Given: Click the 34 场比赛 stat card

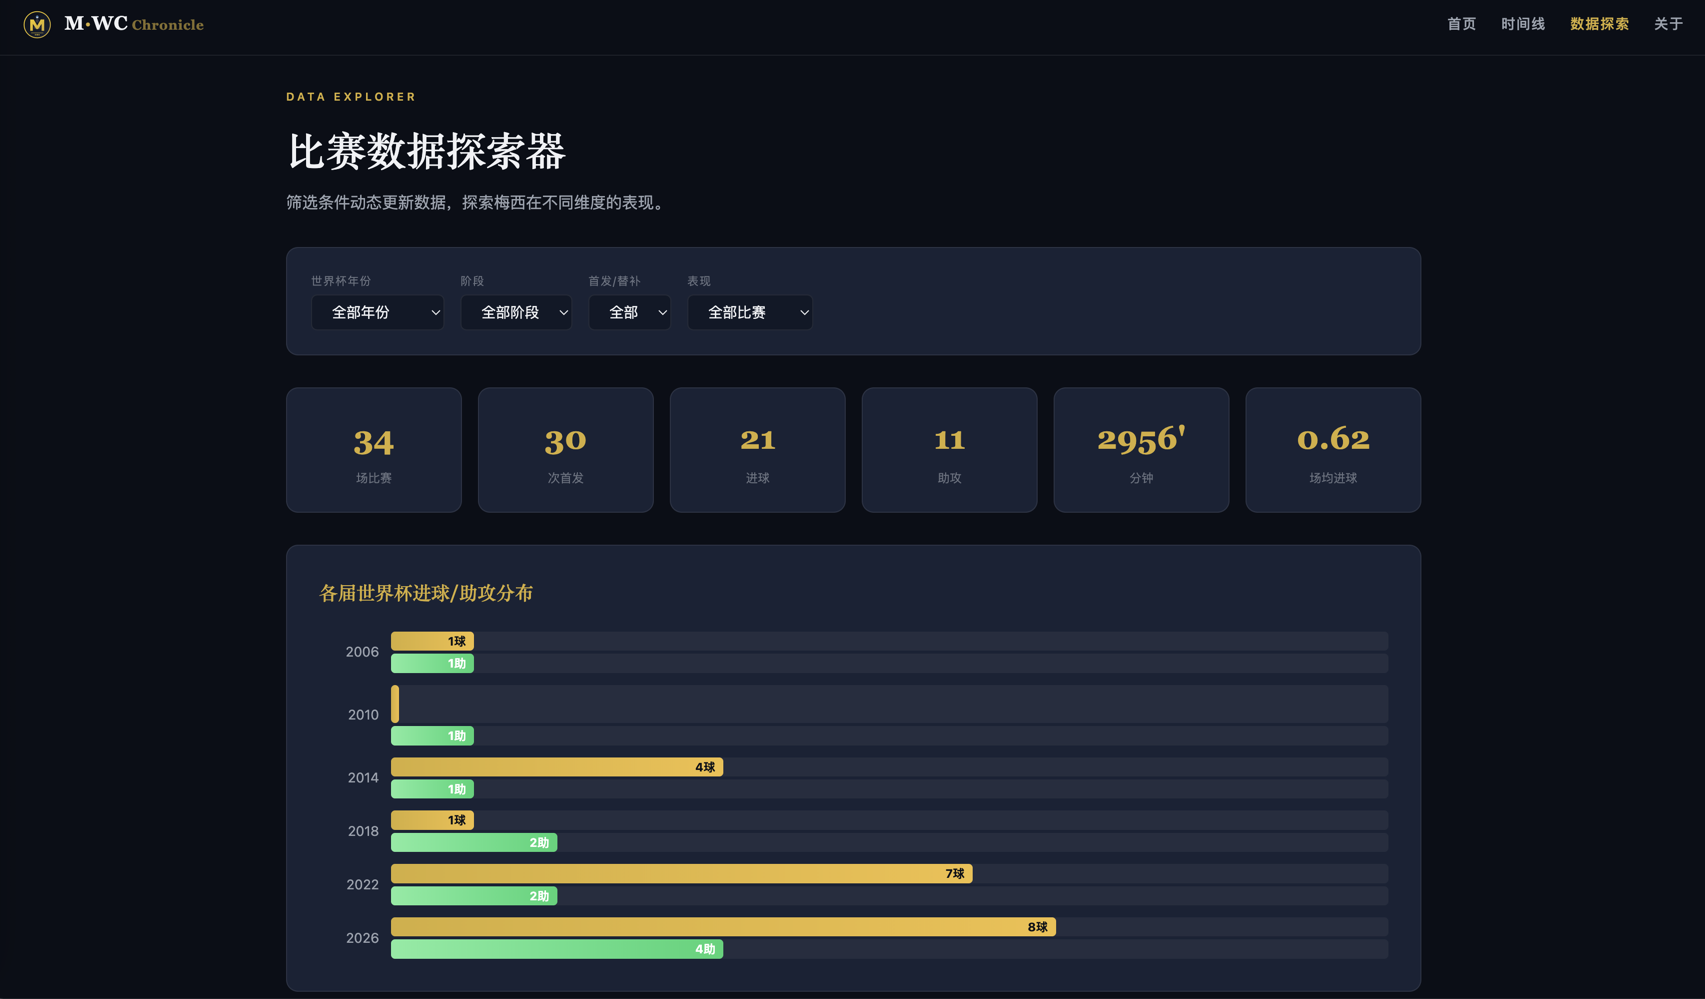Looking at the screenshot, I should click(x=374, y=450).
